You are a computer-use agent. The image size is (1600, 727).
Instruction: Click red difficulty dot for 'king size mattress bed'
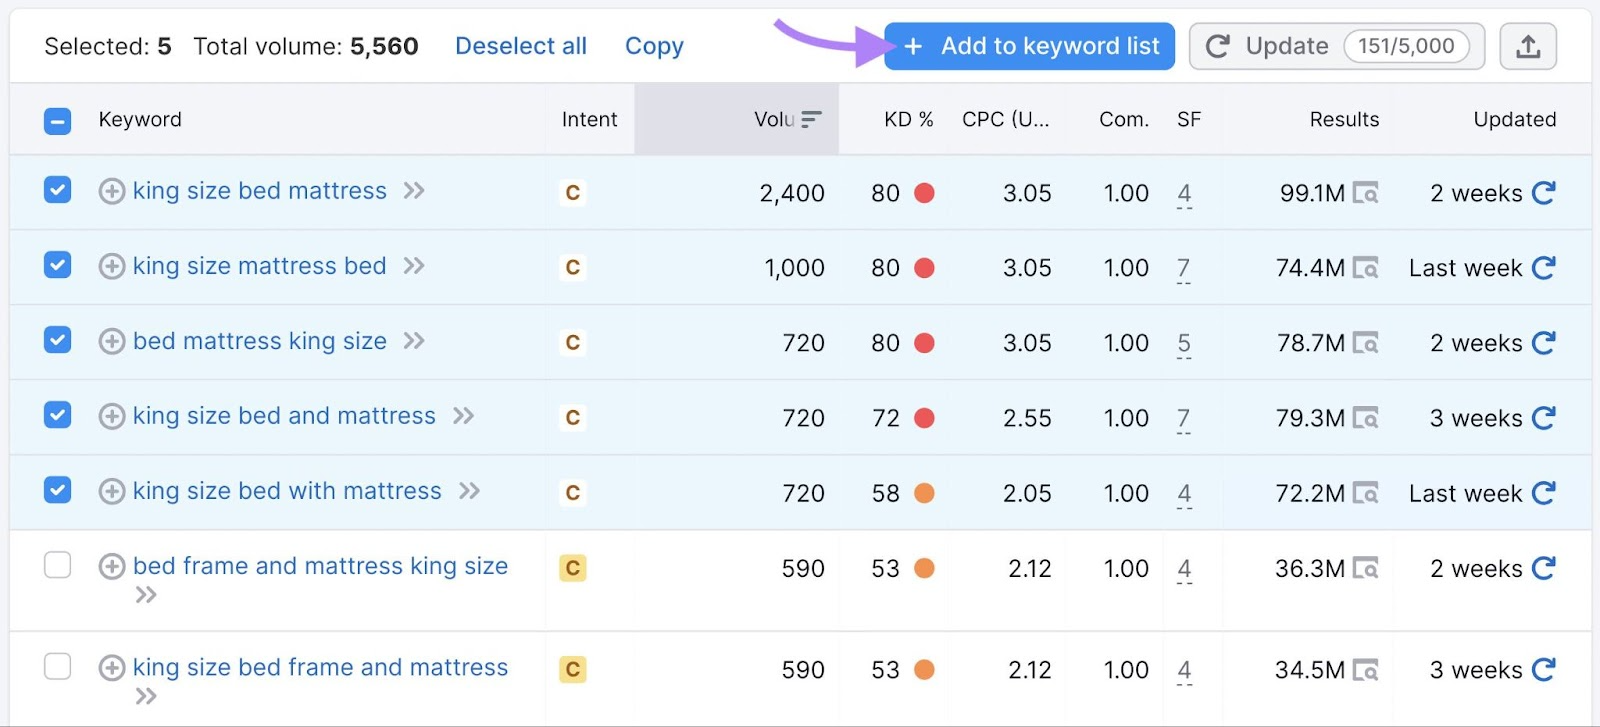coord(924,268)
